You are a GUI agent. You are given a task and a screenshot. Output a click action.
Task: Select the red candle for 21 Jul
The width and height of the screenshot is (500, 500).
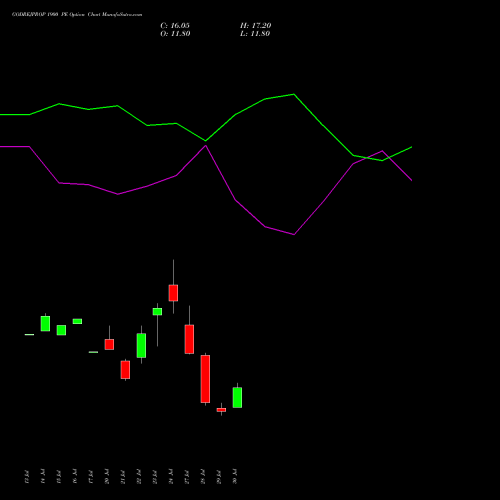coord(125,370)
